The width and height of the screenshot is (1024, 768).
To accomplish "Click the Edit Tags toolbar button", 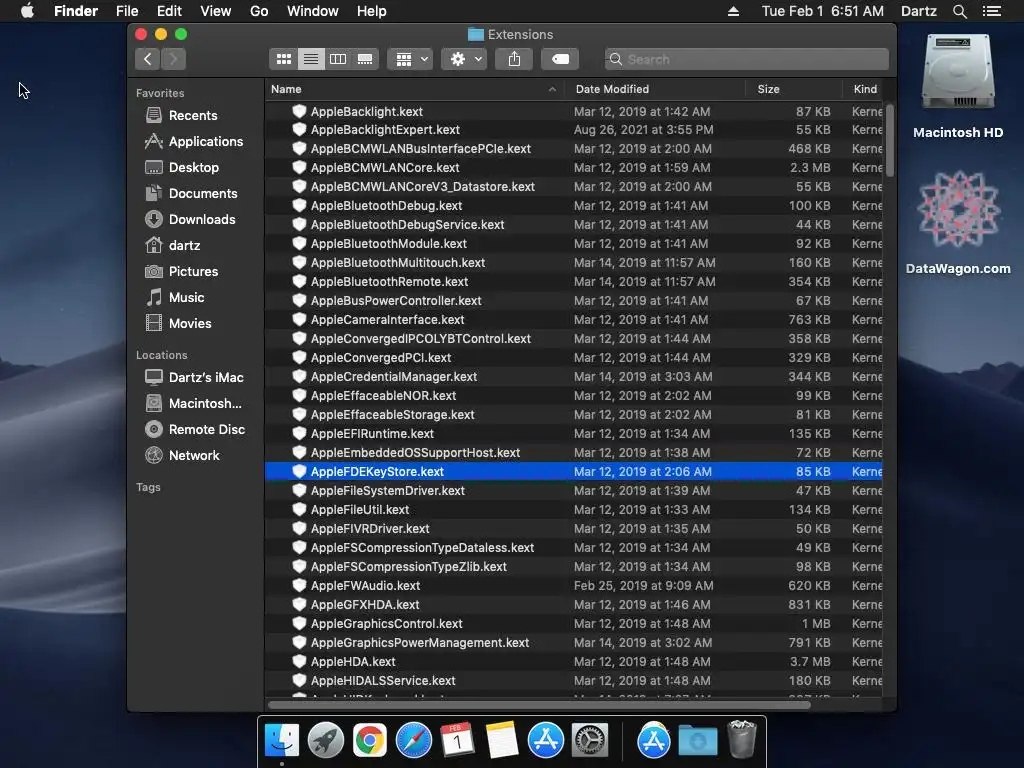I will coord(560,59).
